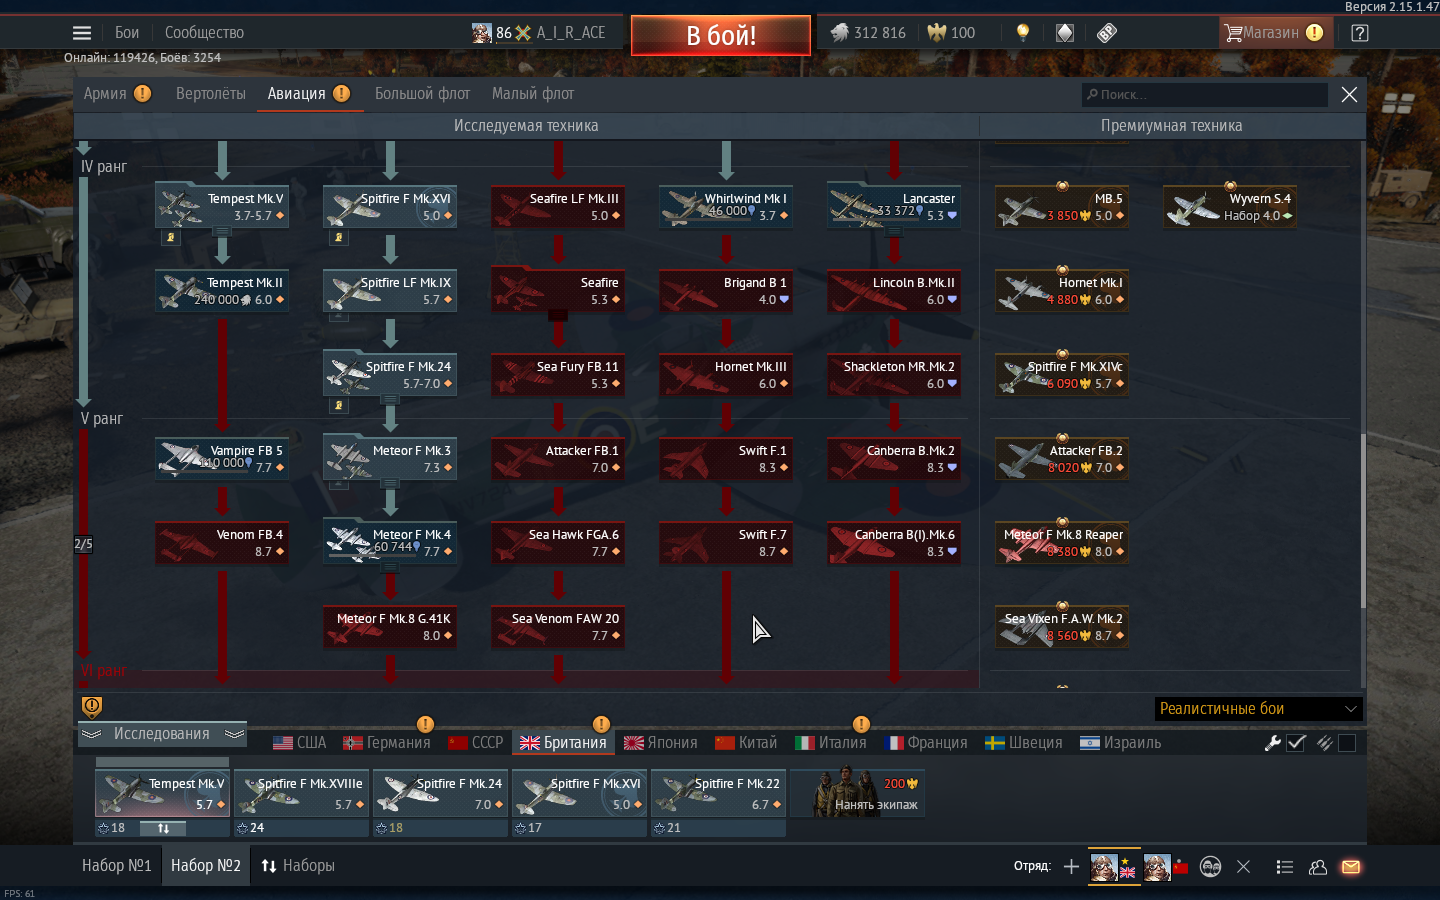Select the Франция nation tab

point(926,743)
